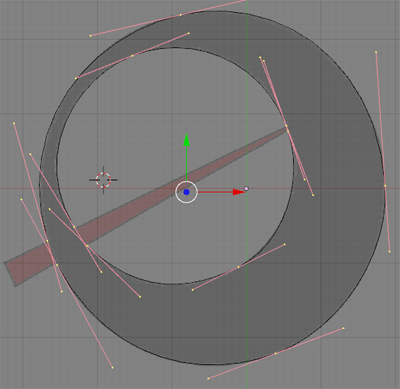Select the leftmost handle endpoint
This screenshot has height=389, width=400.
(14, 123)
